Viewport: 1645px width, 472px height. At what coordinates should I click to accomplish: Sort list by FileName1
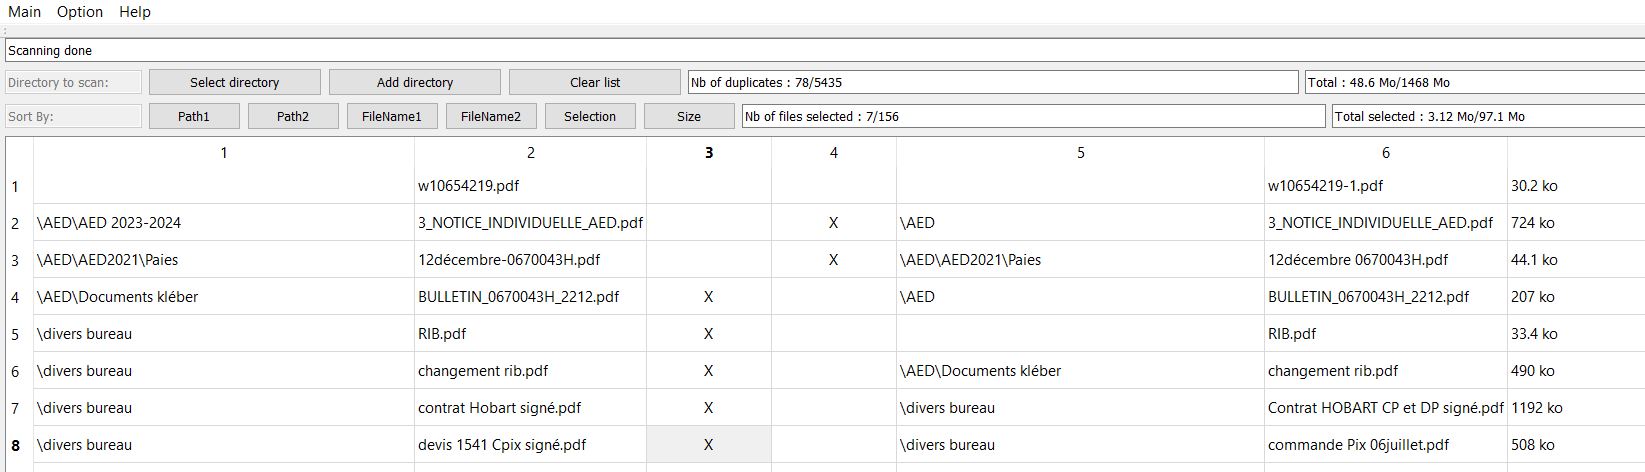392,116
